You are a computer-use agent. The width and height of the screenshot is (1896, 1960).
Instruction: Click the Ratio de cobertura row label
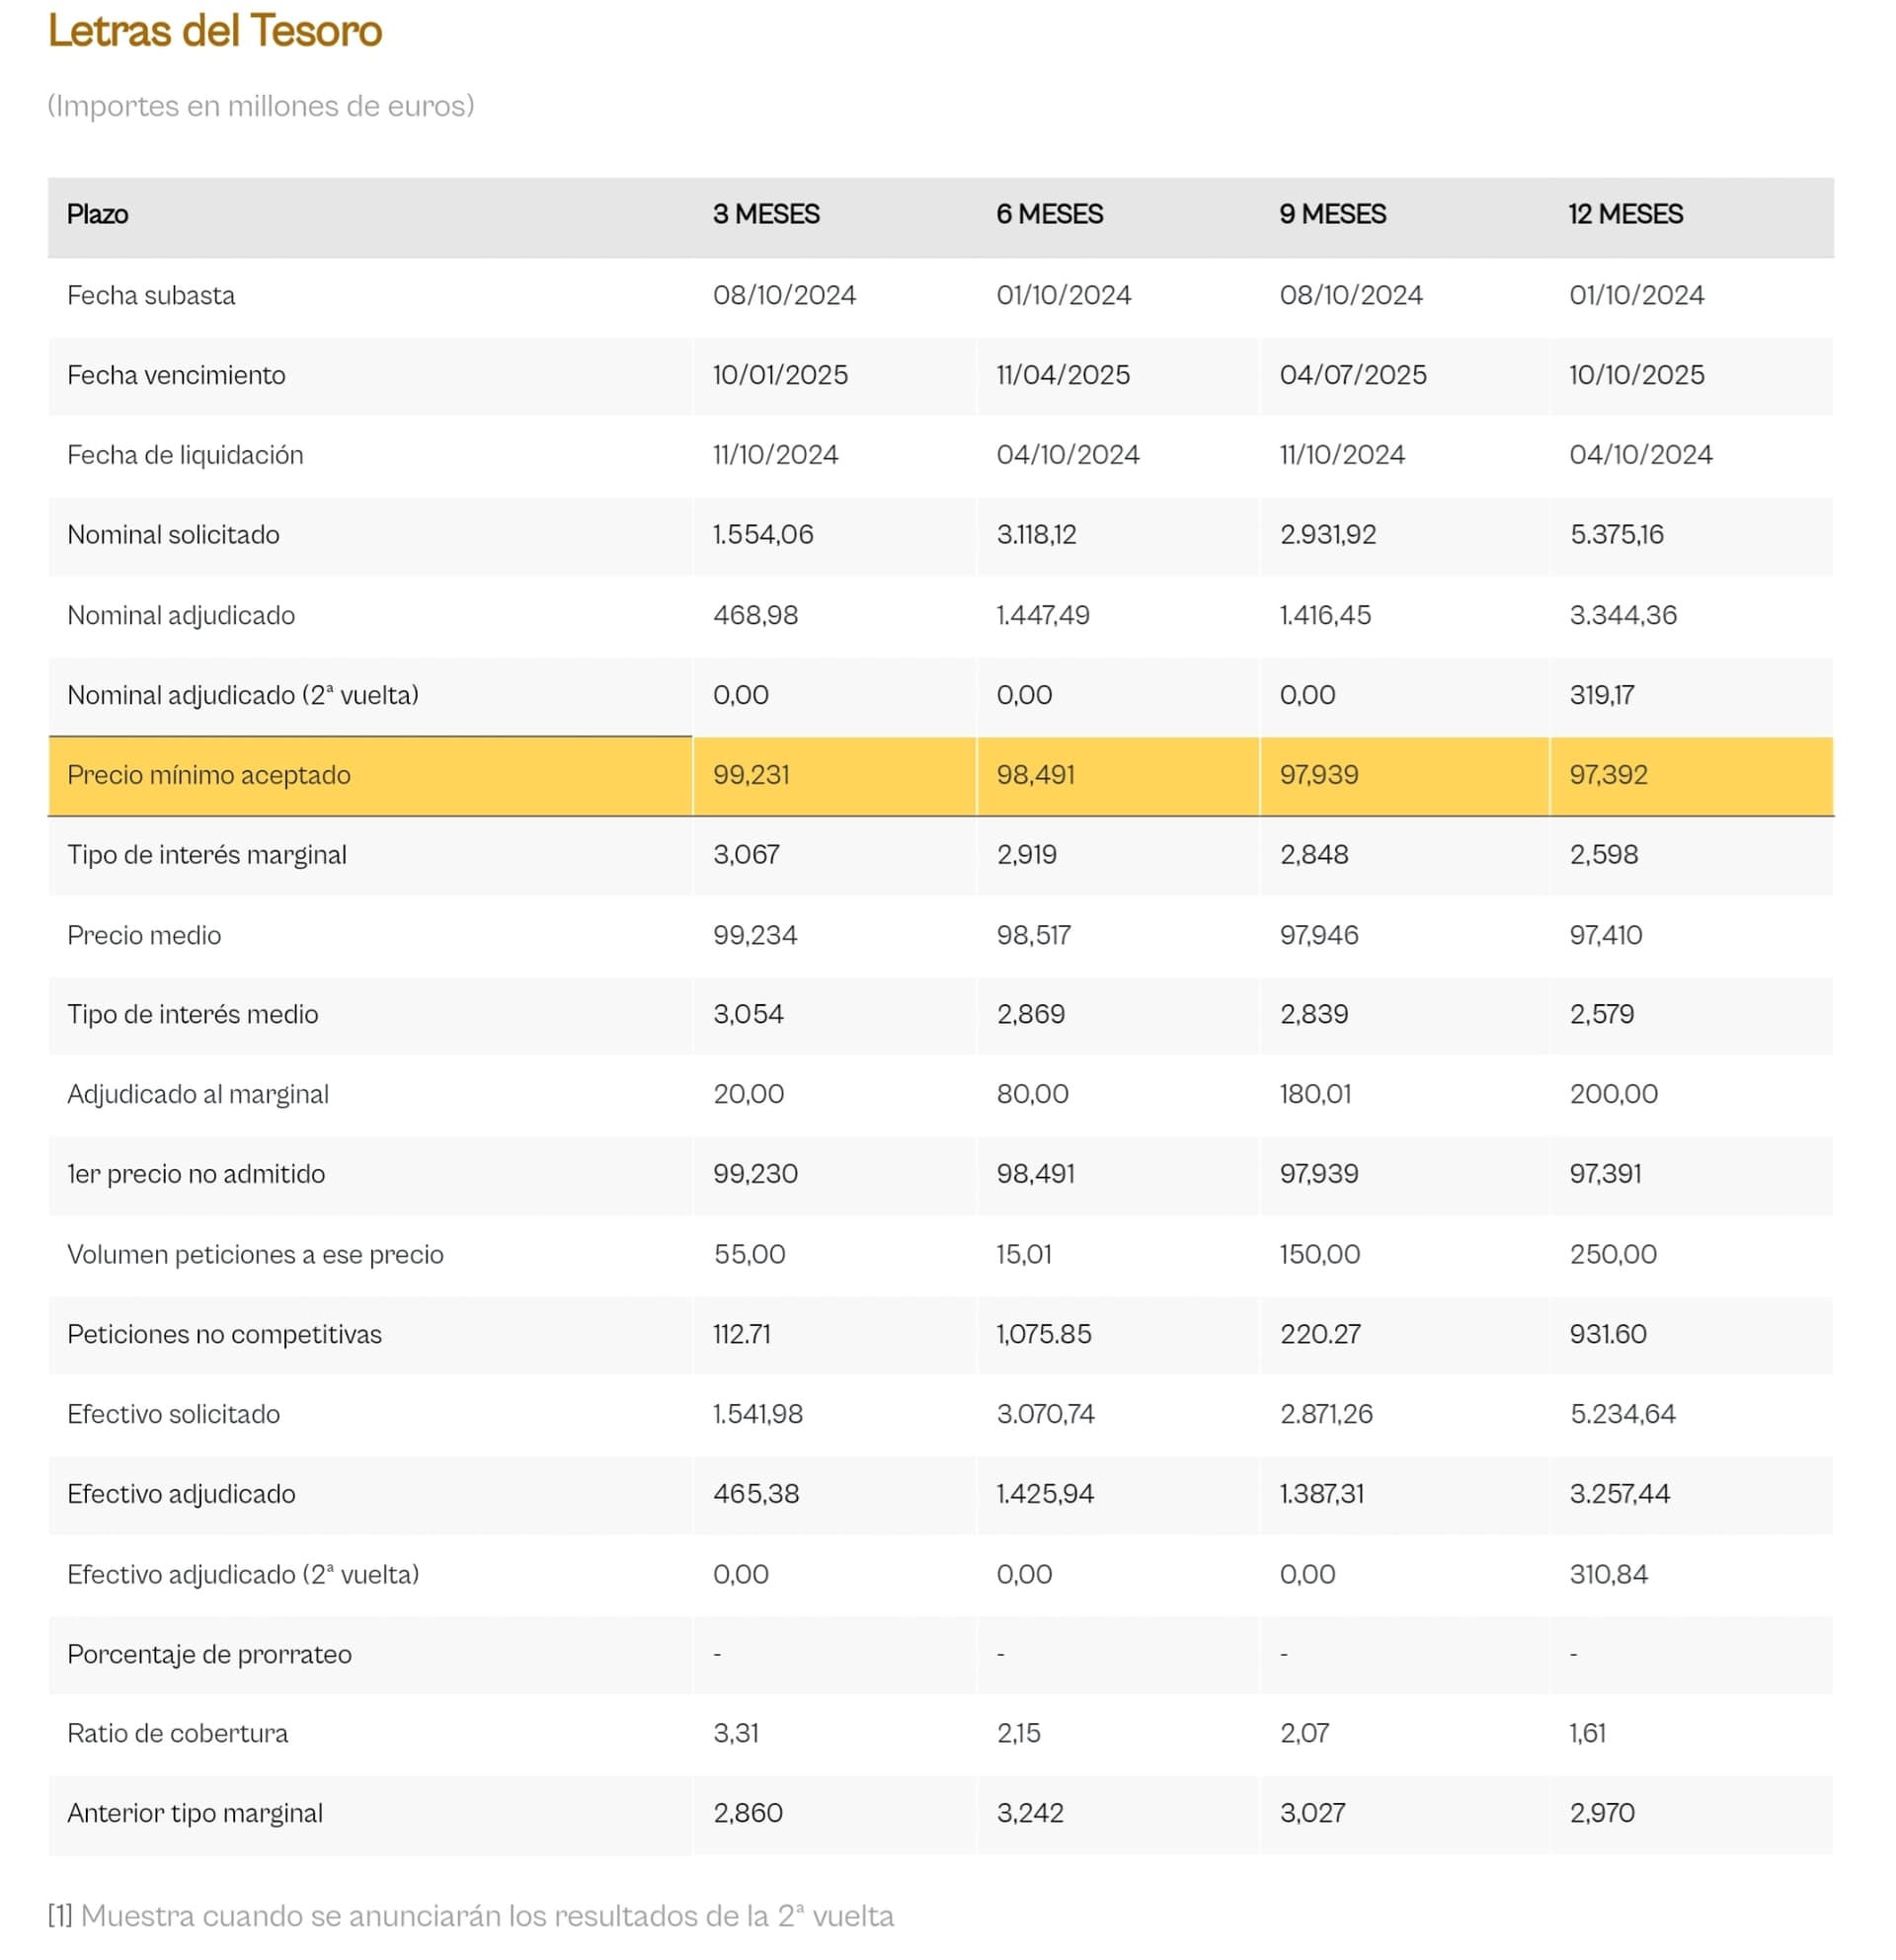[178, 1733]
